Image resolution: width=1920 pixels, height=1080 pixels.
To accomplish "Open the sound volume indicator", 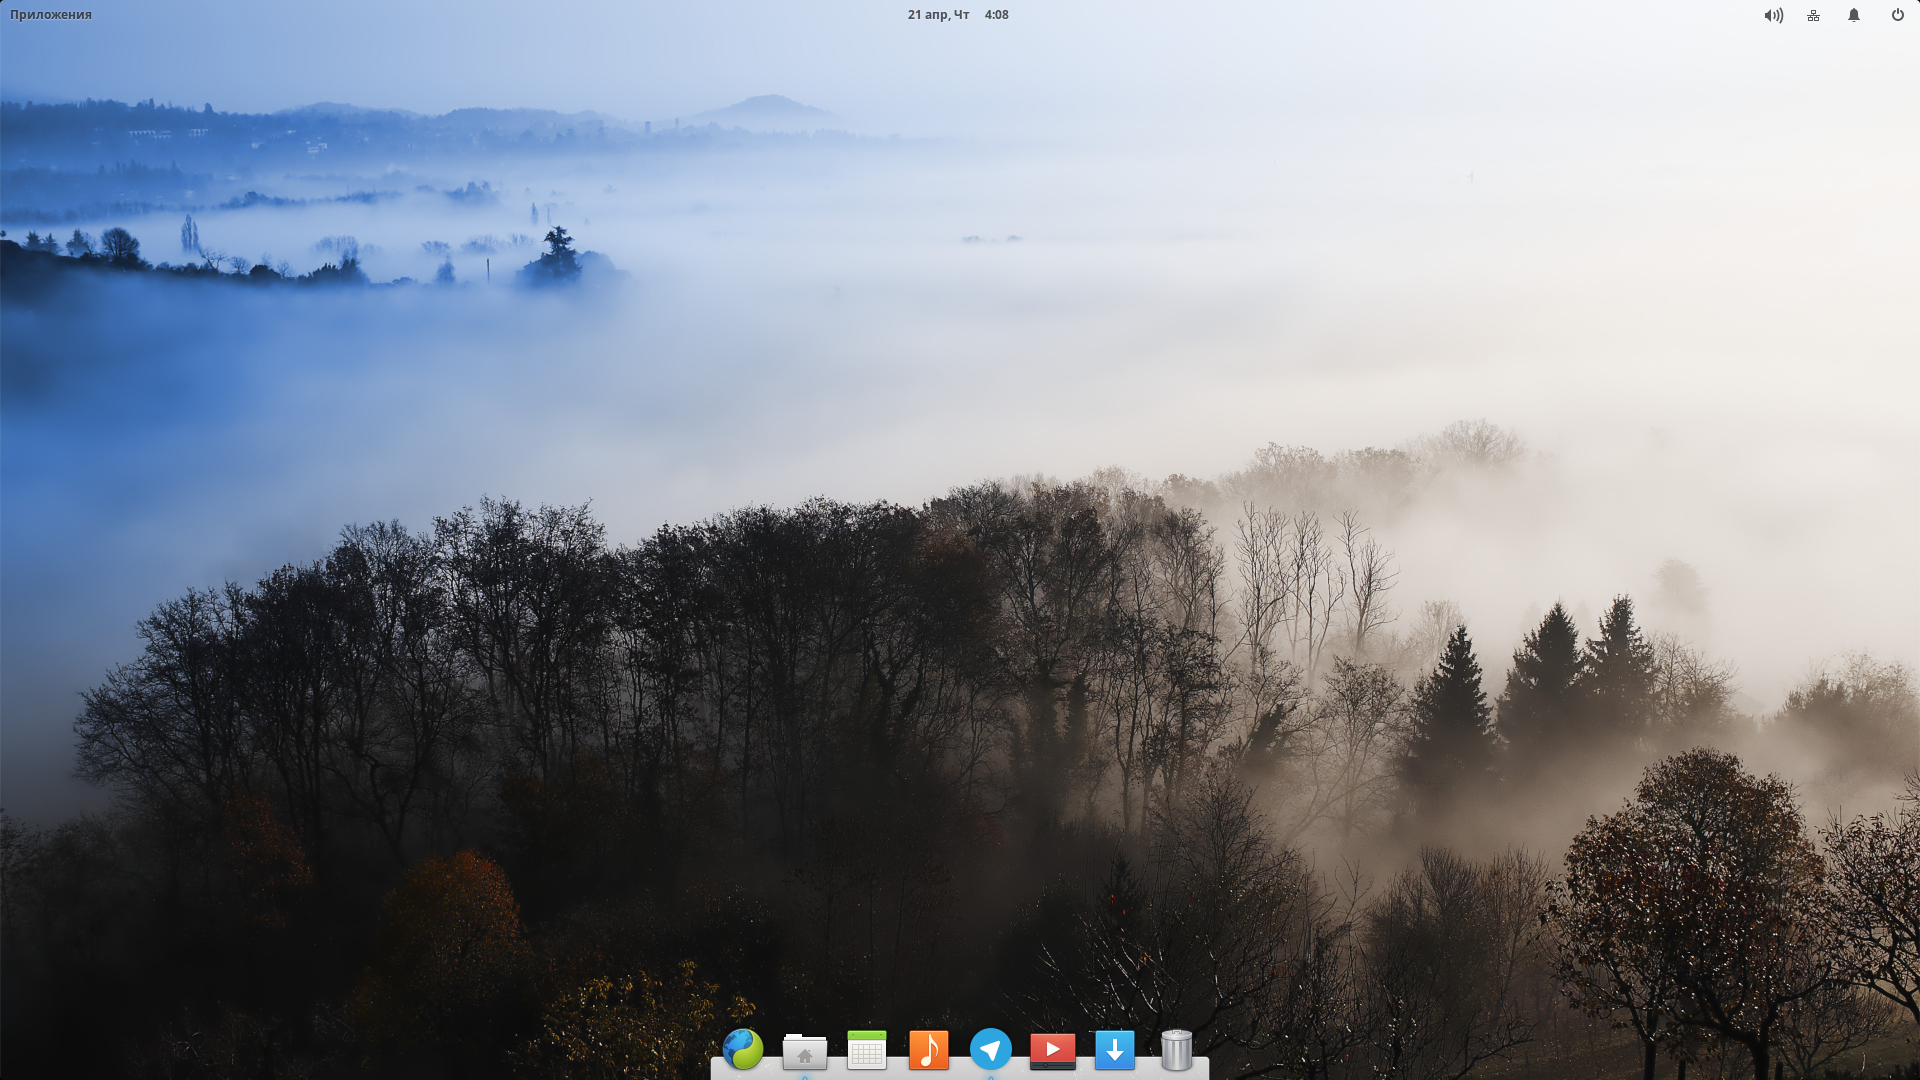I will (x=1773, y=15).
